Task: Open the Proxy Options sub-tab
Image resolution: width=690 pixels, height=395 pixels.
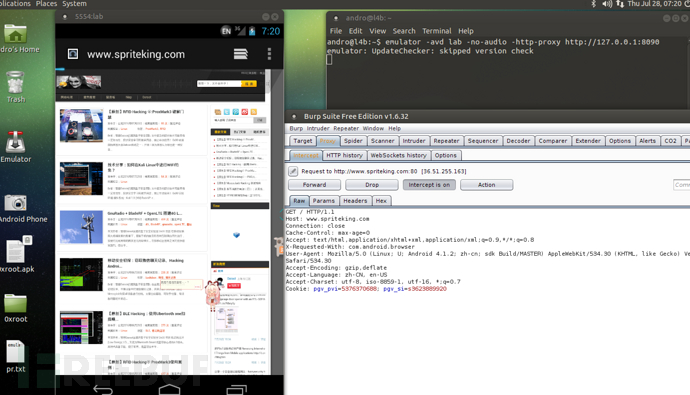Action: (445, 155)
